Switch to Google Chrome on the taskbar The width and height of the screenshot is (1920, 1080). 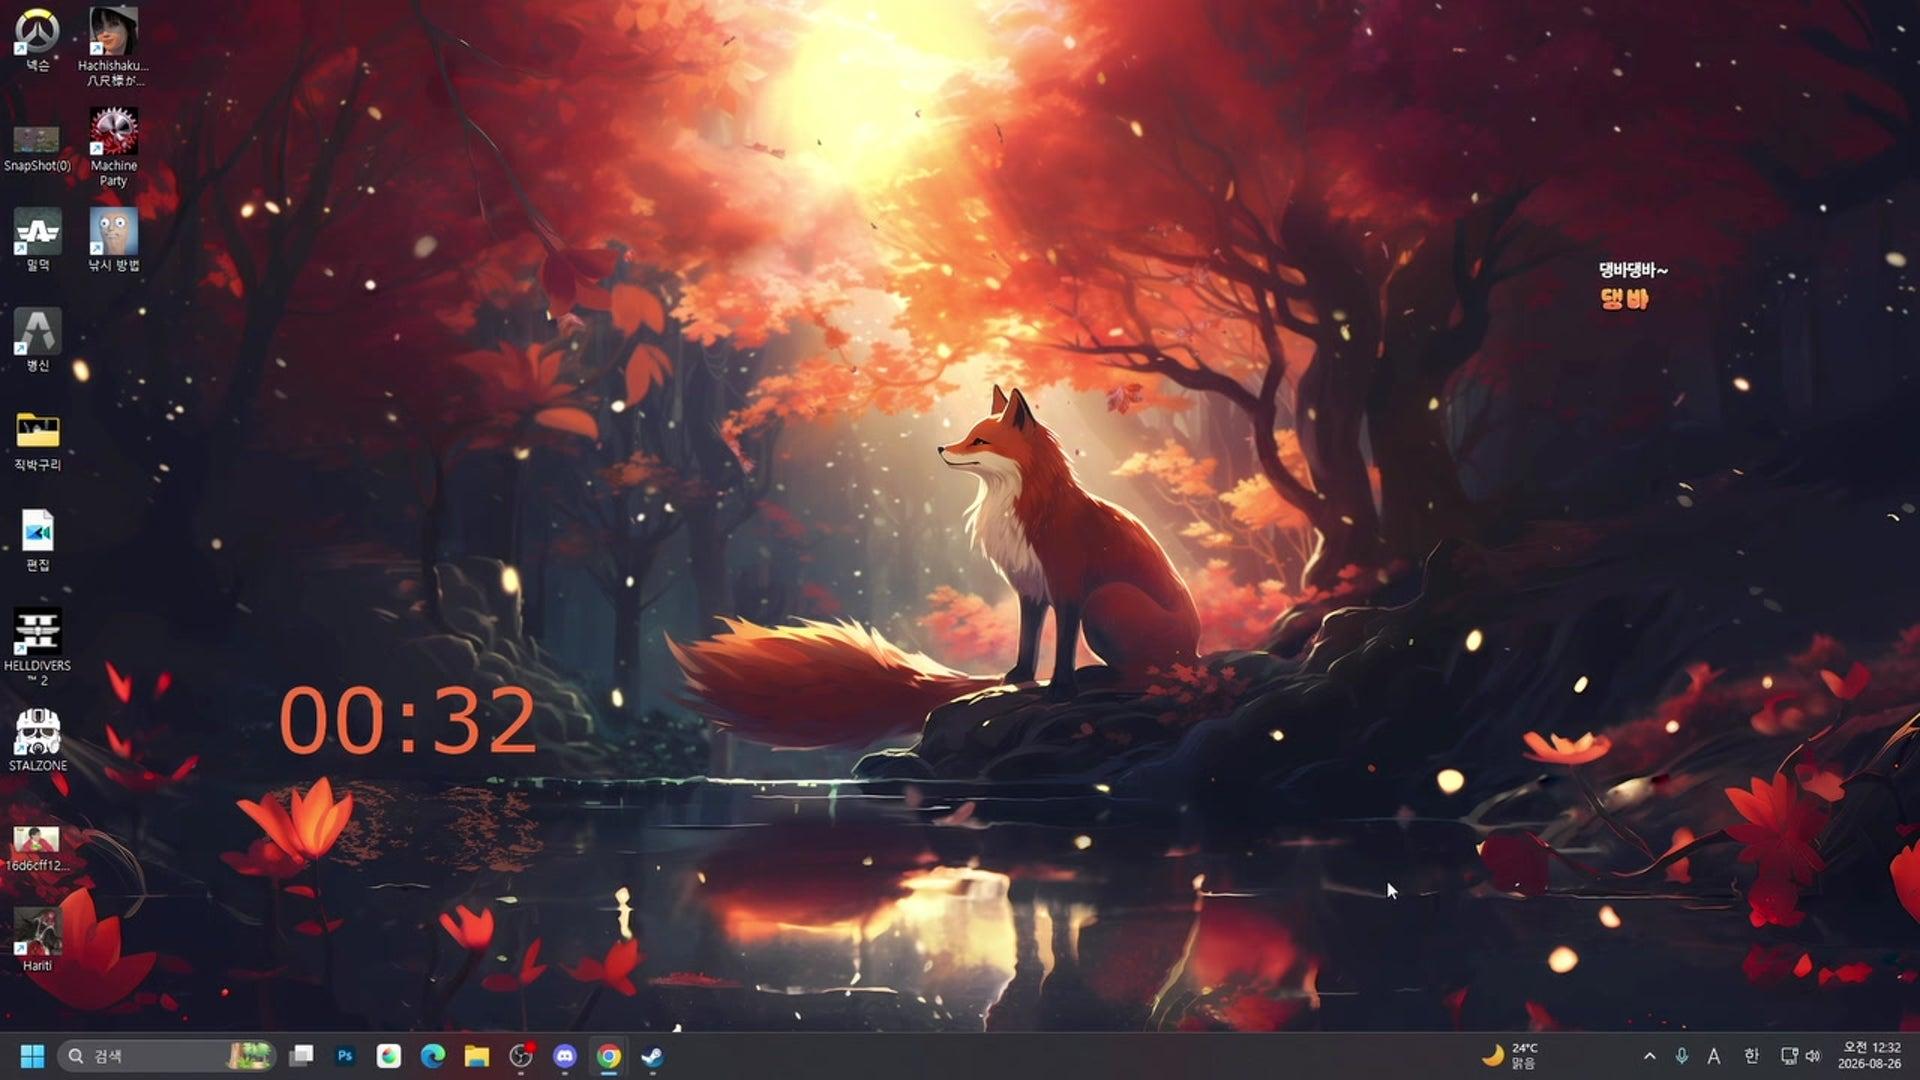pyautogui.click(x=609, y=1056)
